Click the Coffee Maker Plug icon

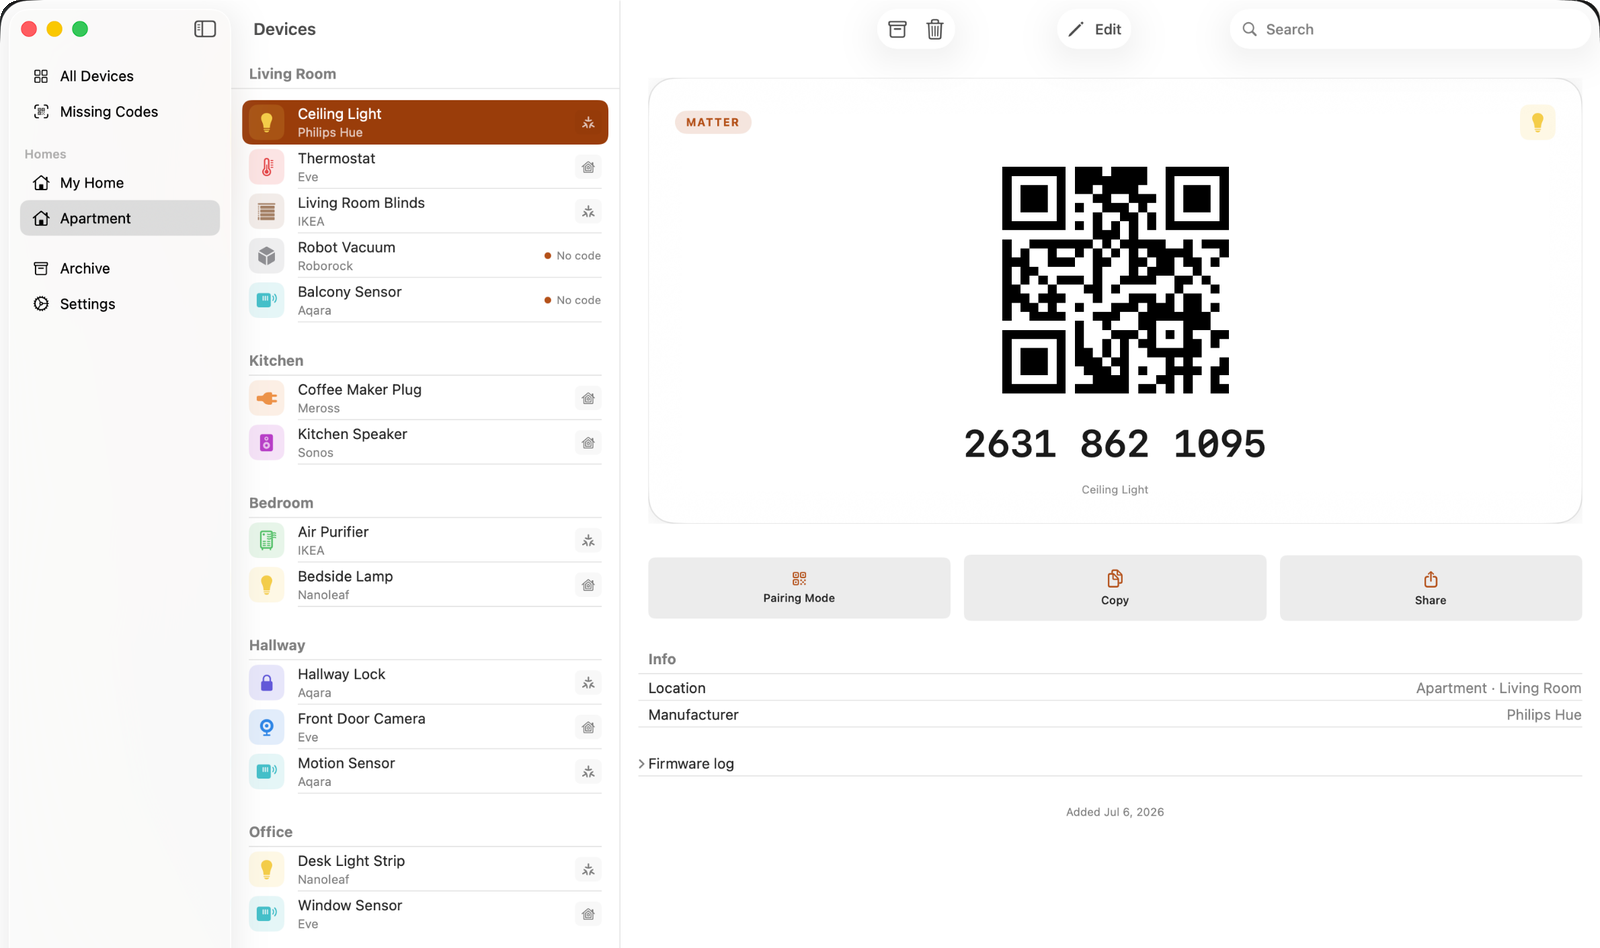266,398
